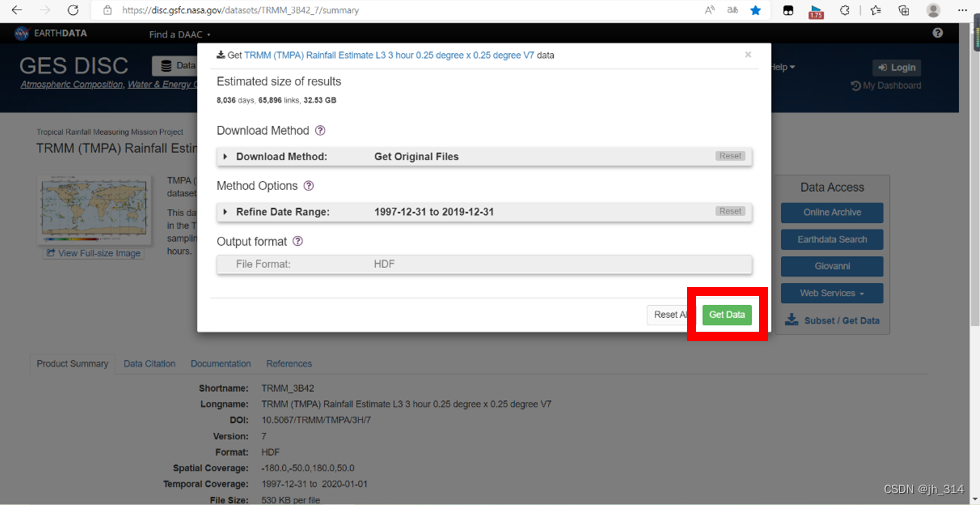Click the GES DISC title
Viewport: 980px width, 506px height.
74,66
